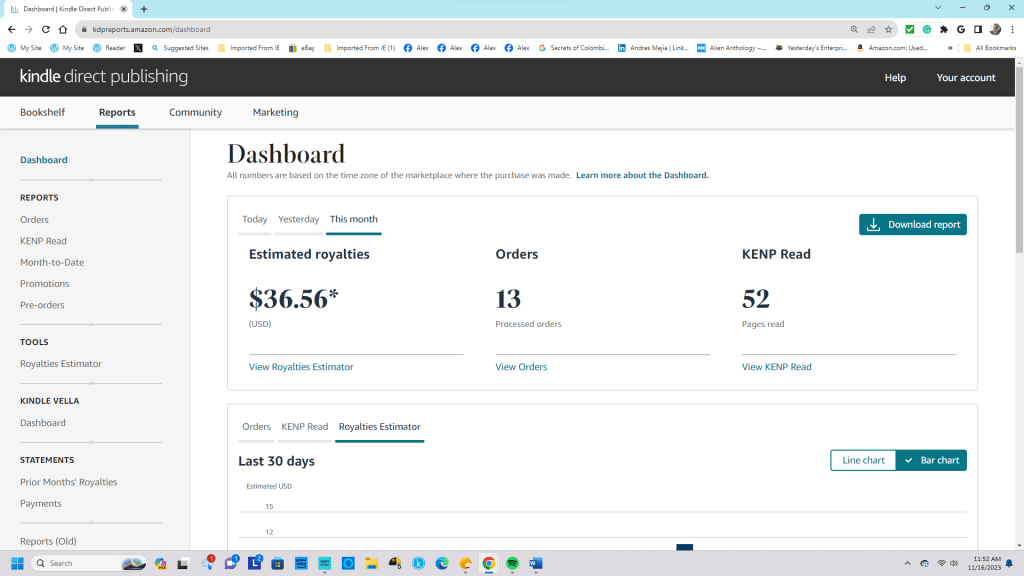Open View Royalties Estimator link
The width and height of the screenshot is (1024, 576).
pos(301,367)
